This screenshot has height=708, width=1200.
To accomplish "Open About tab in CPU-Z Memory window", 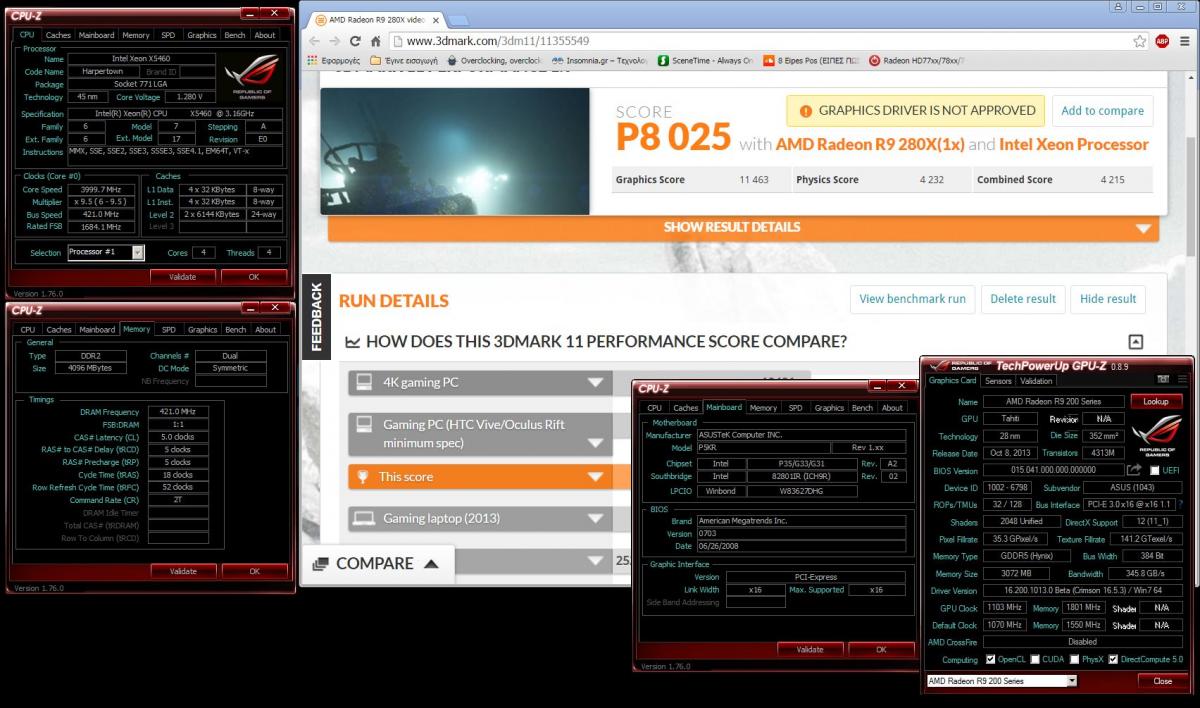I will coord(265,329).
